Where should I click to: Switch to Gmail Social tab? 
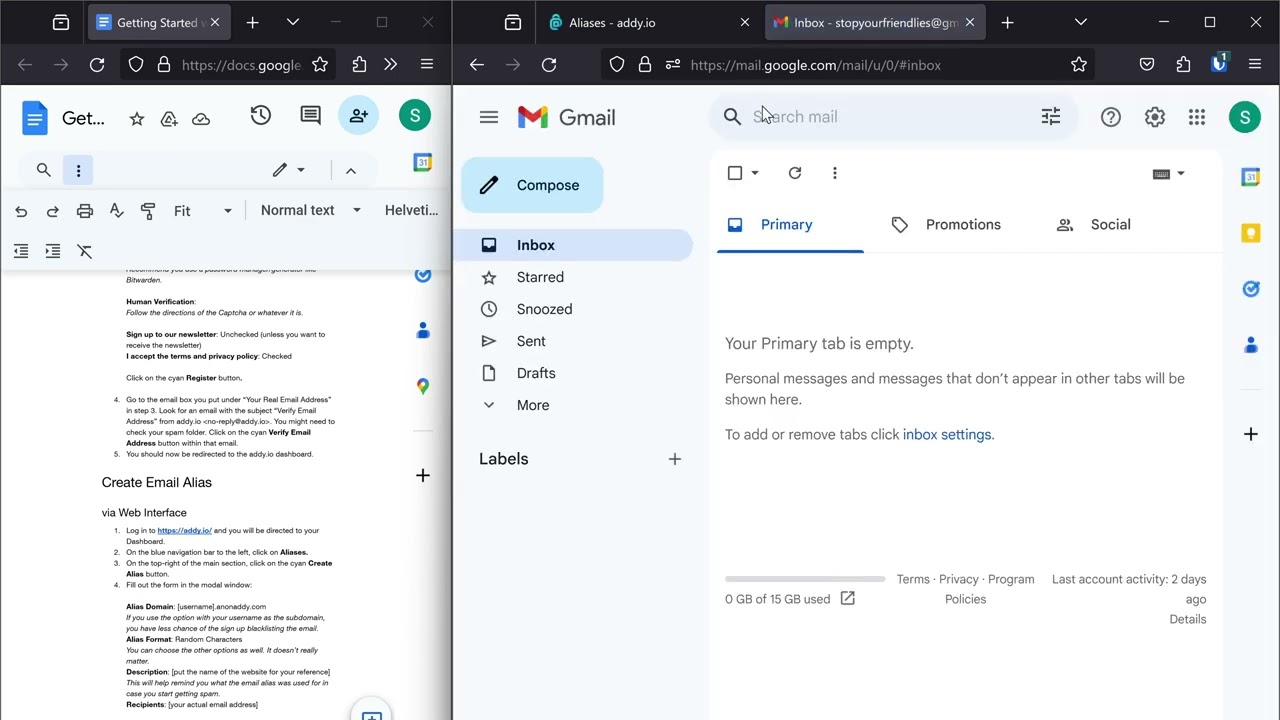pos(1094,225)
